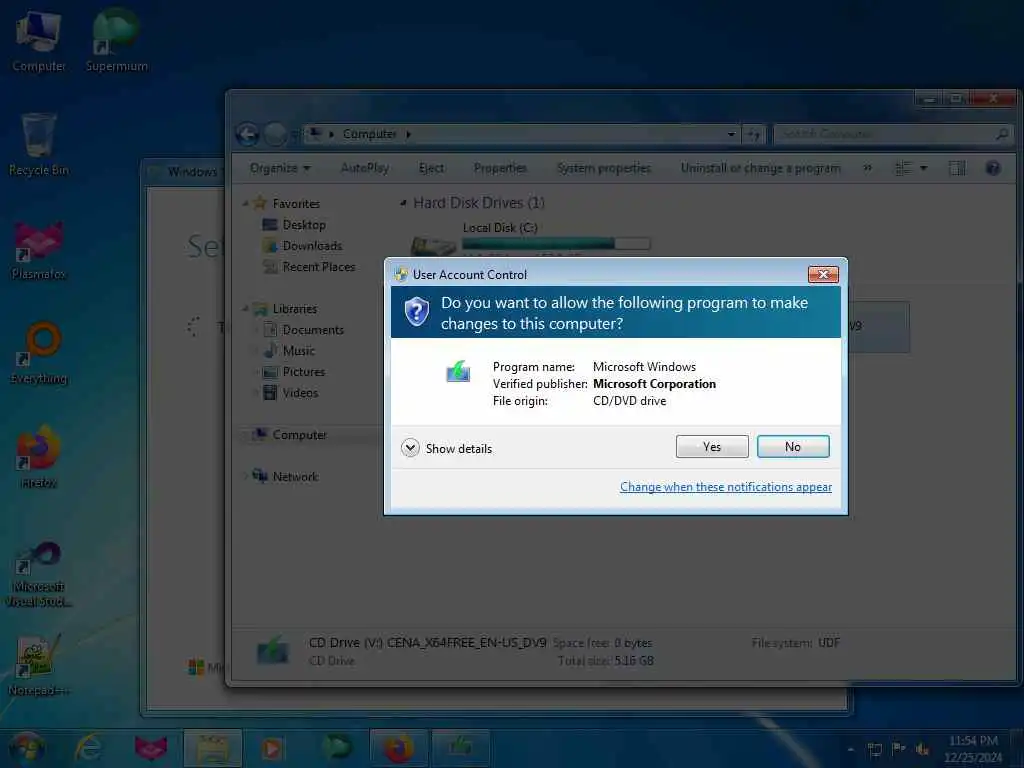This screenshot has width=1024, height=768.
Task: Click the UAC shield question icon
Action: 417,312
